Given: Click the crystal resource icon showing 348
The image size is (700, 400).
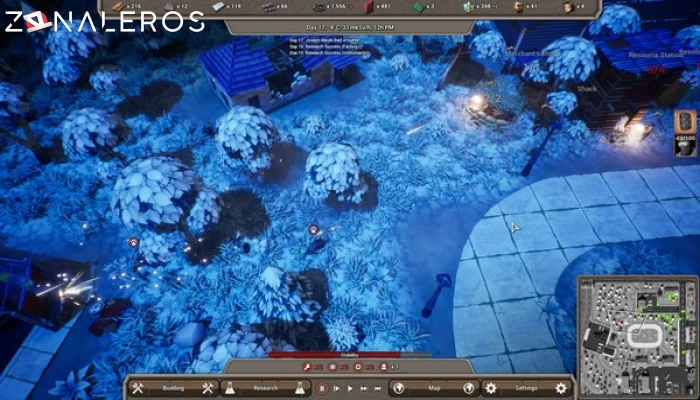Looking at the screenshot, I should (x=468, y=7).
